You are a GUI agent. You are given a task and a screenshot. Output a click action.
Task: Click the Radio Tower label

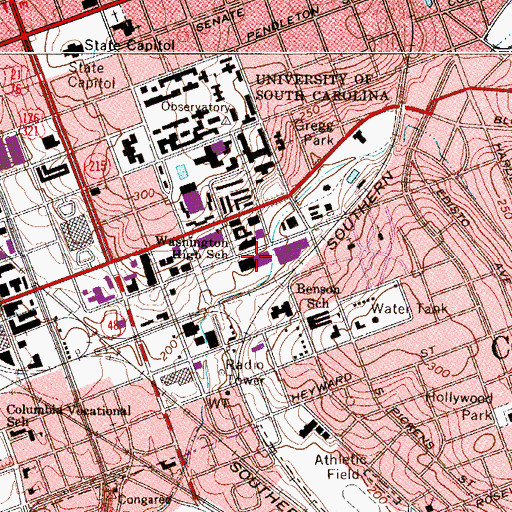245,372
